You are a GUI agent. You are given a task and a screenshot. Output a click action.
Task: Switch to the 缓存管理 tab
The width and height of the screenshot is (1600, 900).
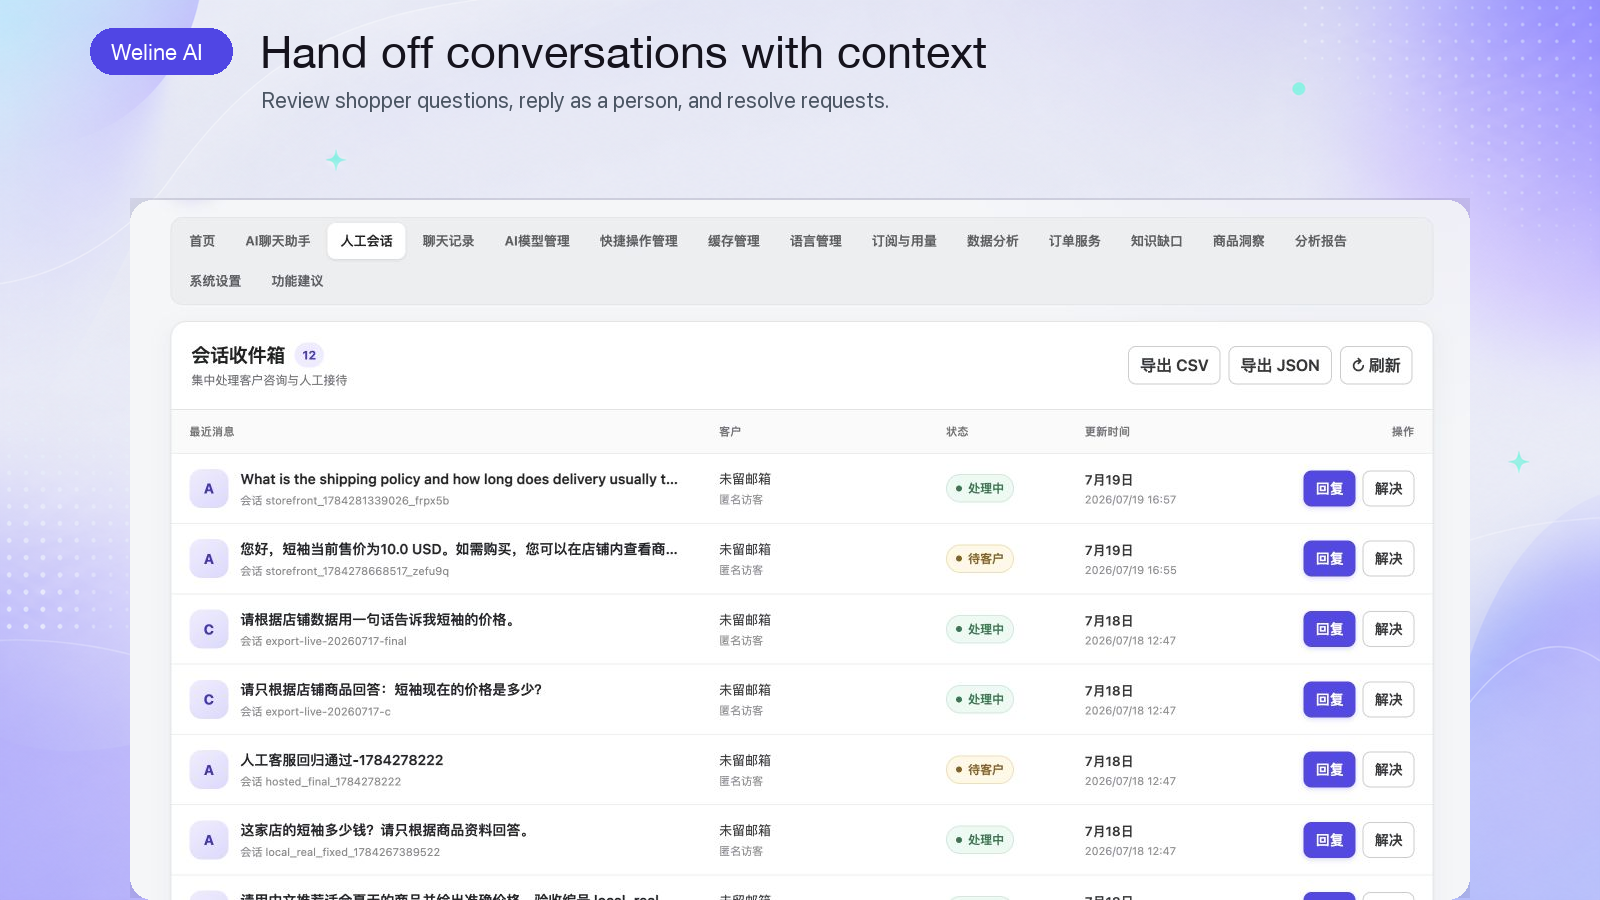(x=734, y=241)
